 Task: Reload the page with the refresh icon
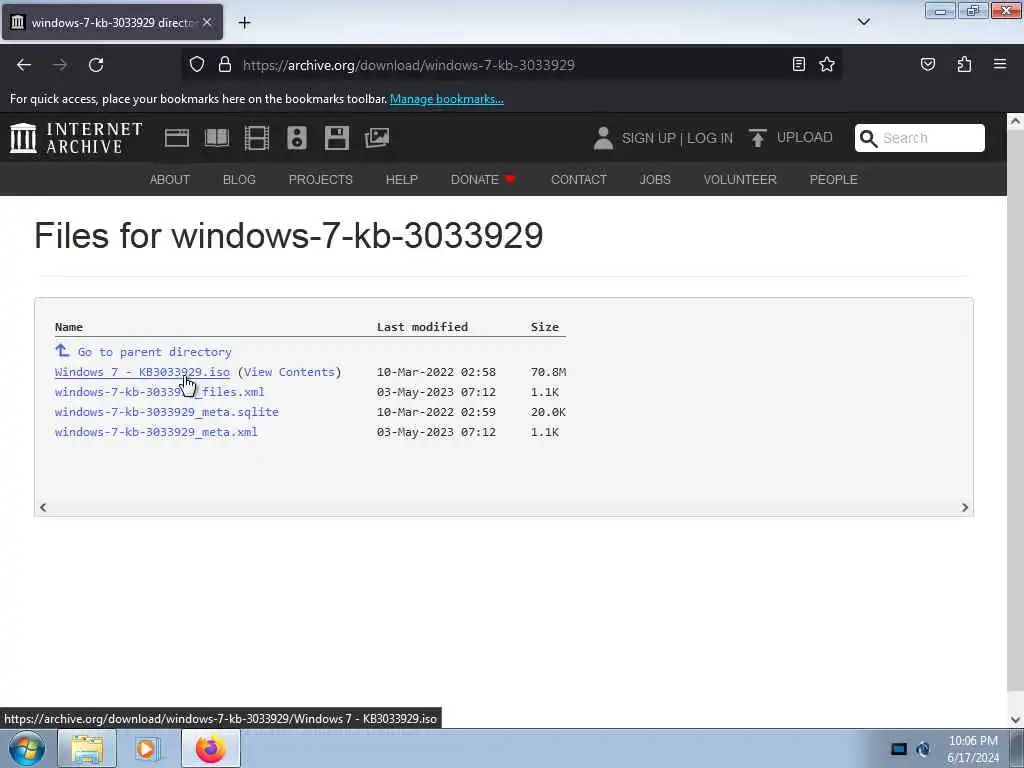pyautogui.click(x=96, y=65)
